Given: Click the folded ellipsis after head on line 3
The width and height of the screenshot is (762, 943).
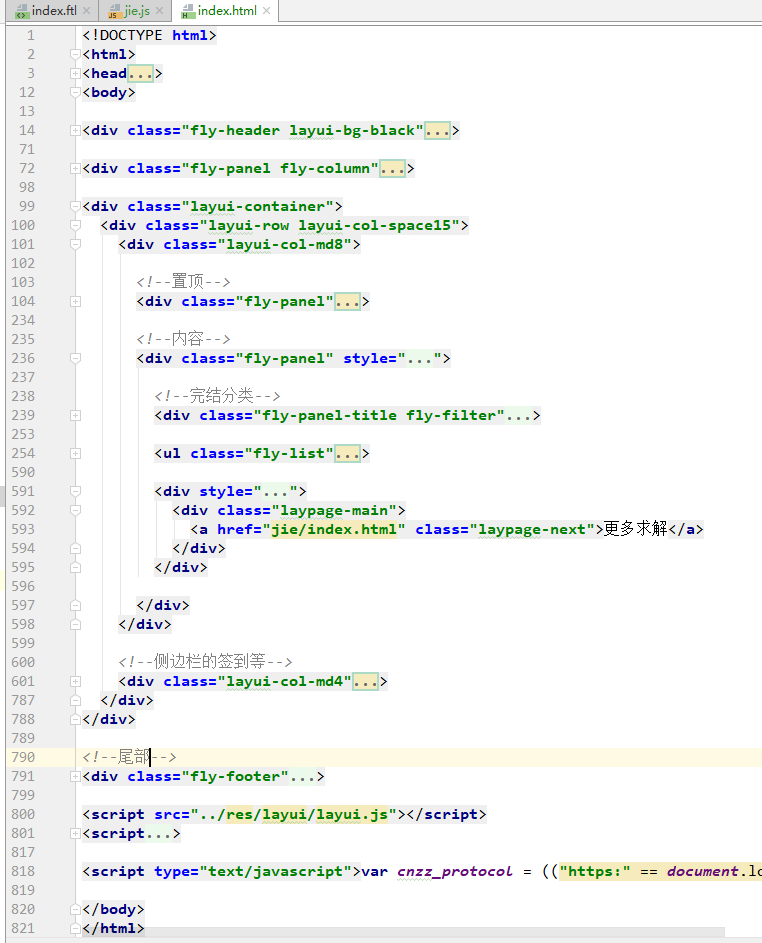Looking at the screenshot, I should 140,74.
